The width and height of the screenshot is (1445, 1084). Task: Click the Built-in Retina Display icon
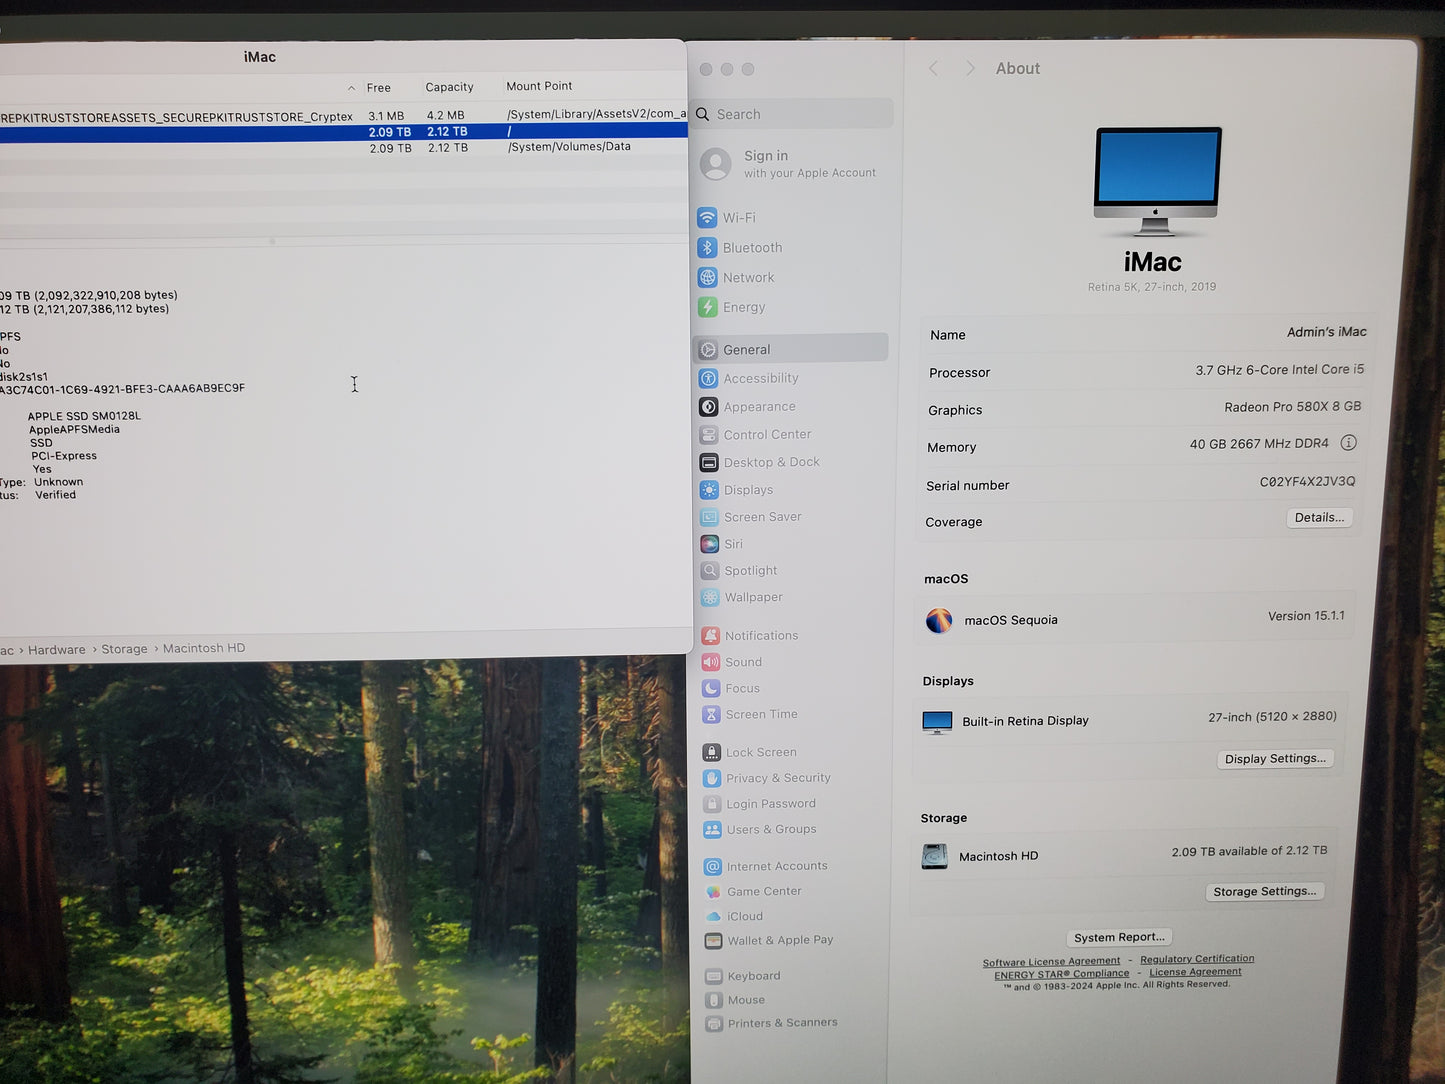[x=937, y=722]
